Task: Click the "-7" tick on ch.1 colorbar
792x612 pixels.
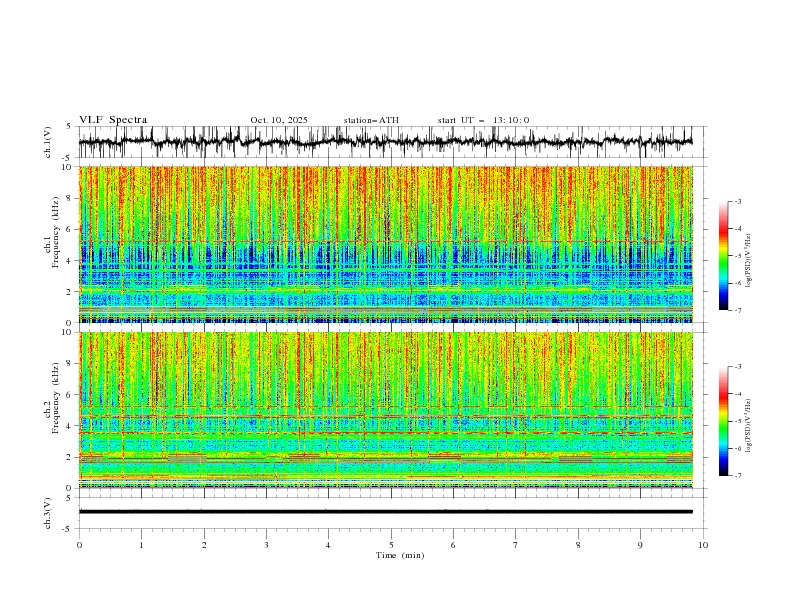Action: coord(738,310)
